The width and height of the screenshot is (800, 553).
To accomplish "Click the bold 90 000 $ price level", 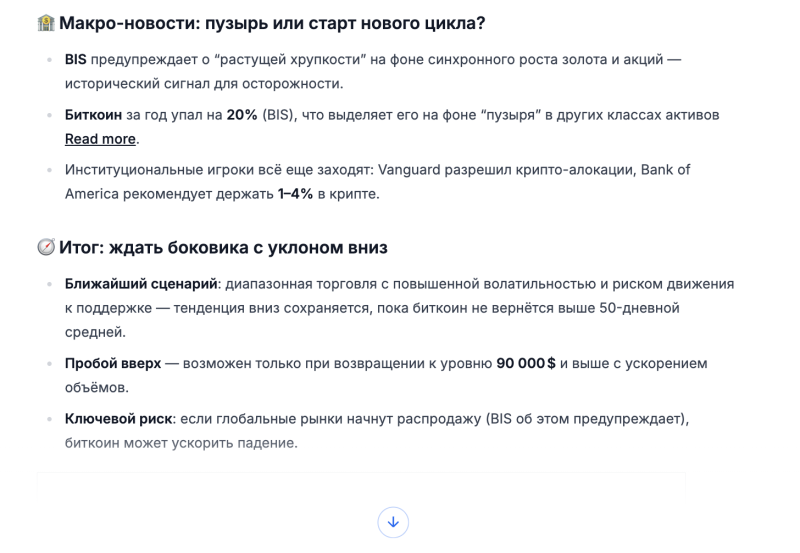I will pos(526,363).
